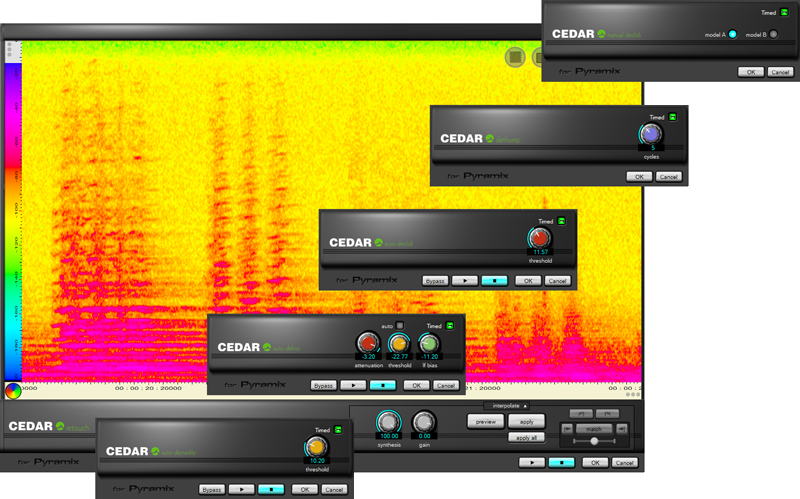This screenshot has height=499, width=800.
Task: Cancel the manual declick window
Action: tap(780, 72)
